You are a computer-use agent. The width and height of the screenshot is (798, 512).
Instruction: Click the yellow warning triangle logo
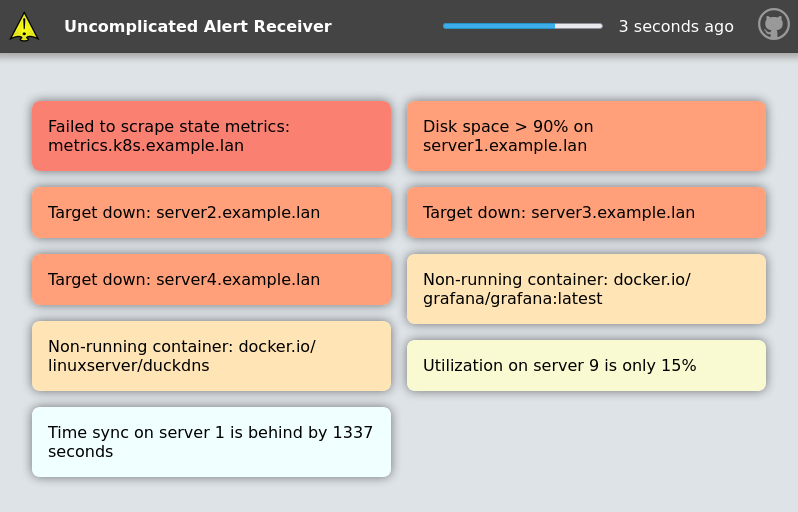pos(24,27)
